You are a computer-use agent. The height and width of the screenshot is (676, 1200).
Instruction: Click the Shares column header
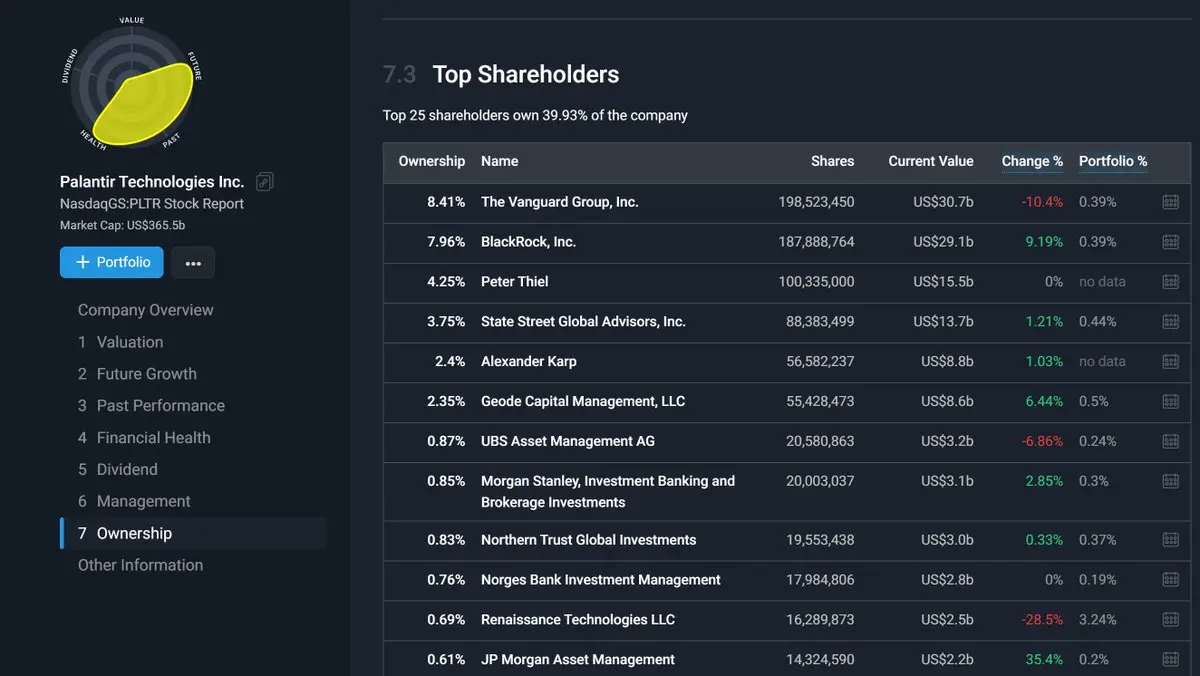click(x=833, y=161)
